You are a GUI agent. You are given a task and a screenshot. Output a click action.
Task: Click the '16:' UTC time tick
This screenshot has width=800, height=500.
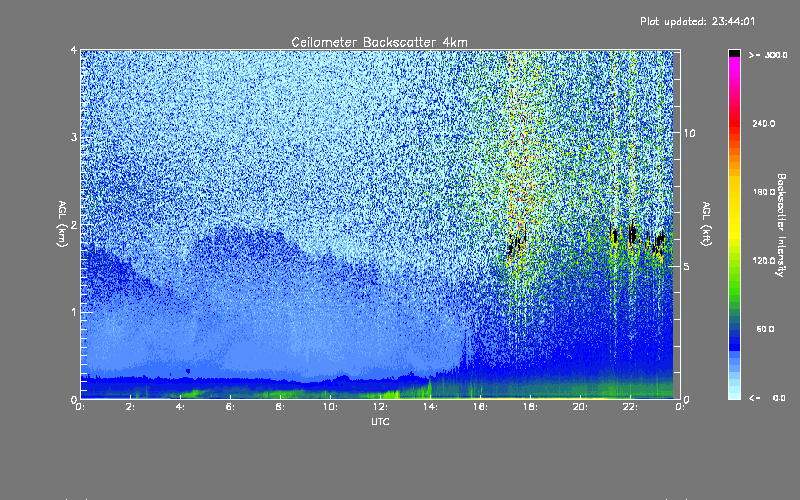(480, 407)
